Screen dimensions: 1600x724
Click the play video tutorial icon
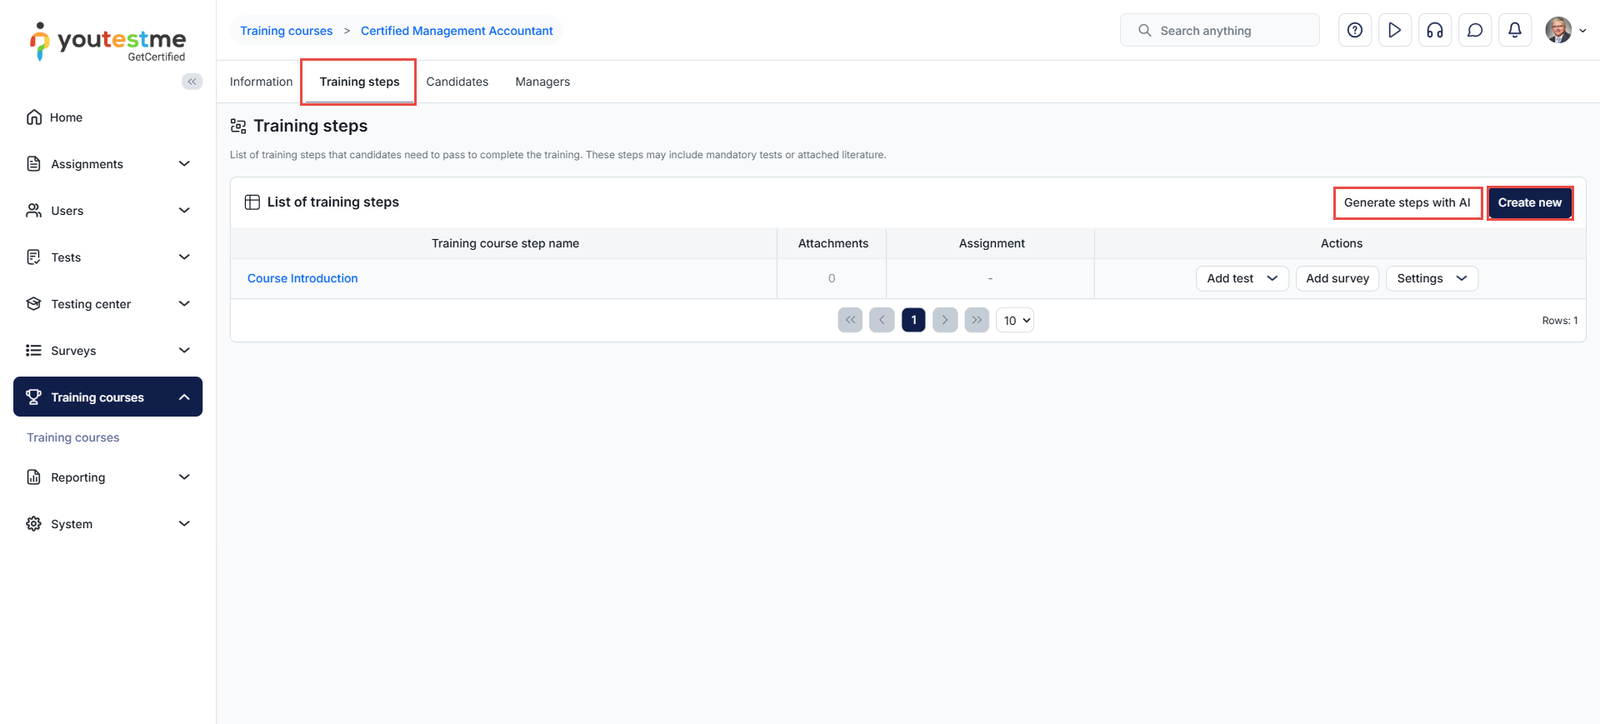tap(1394, 30)
